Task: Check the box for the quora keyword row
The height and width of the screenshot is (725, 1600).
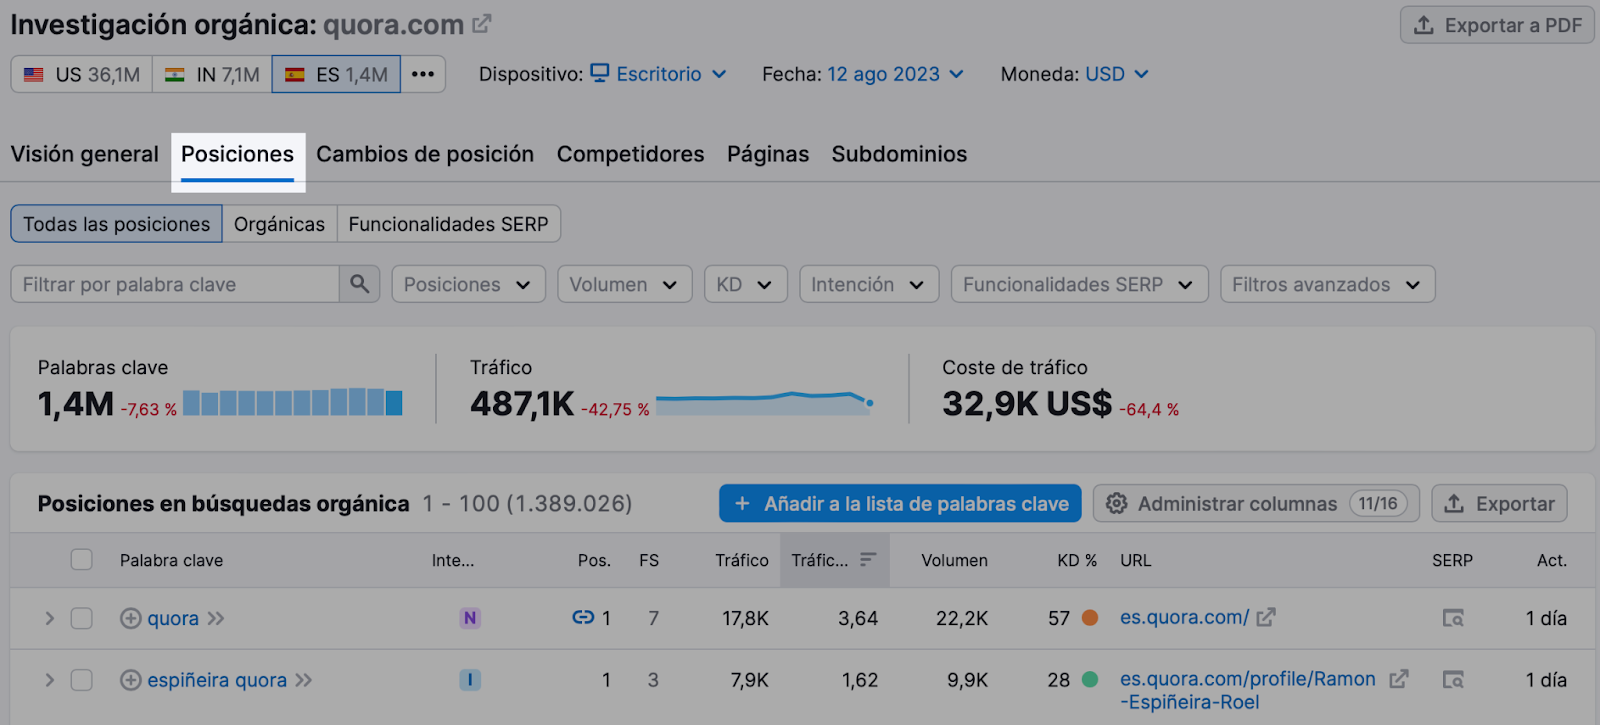Action: pyautogui.click(x=82, y=618)
